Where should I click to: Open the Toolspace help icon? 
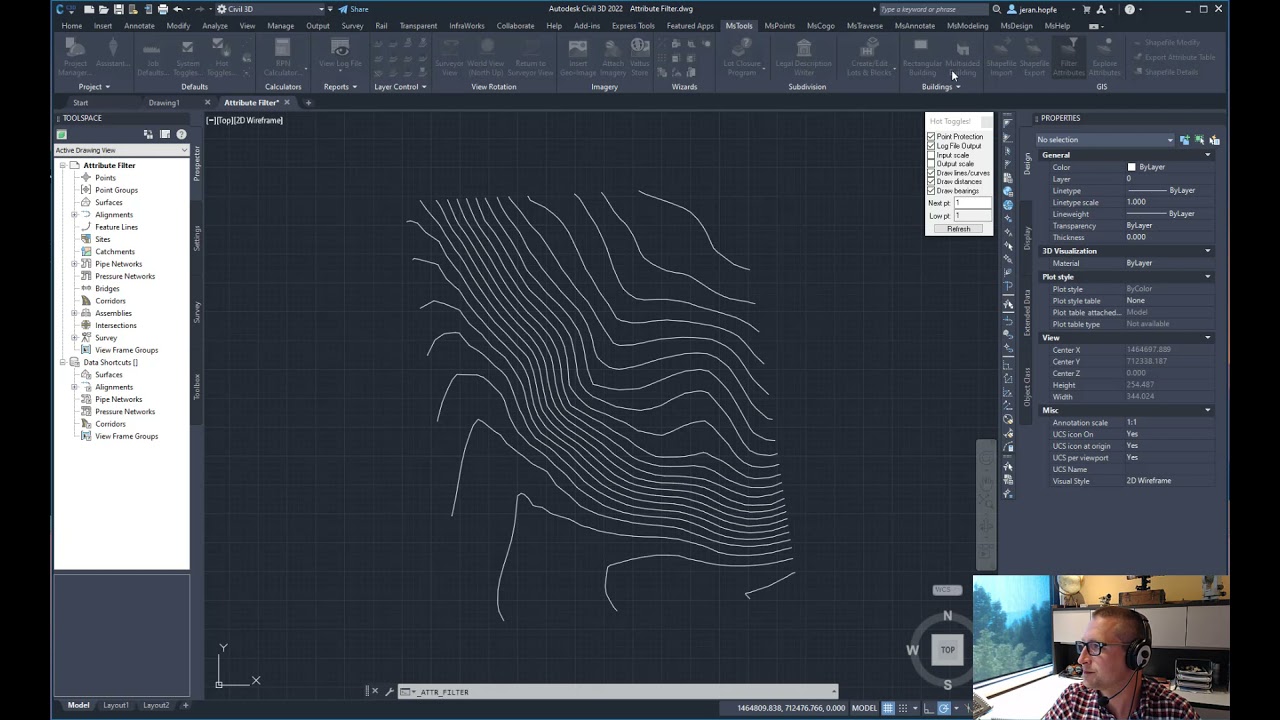[181, 134]
